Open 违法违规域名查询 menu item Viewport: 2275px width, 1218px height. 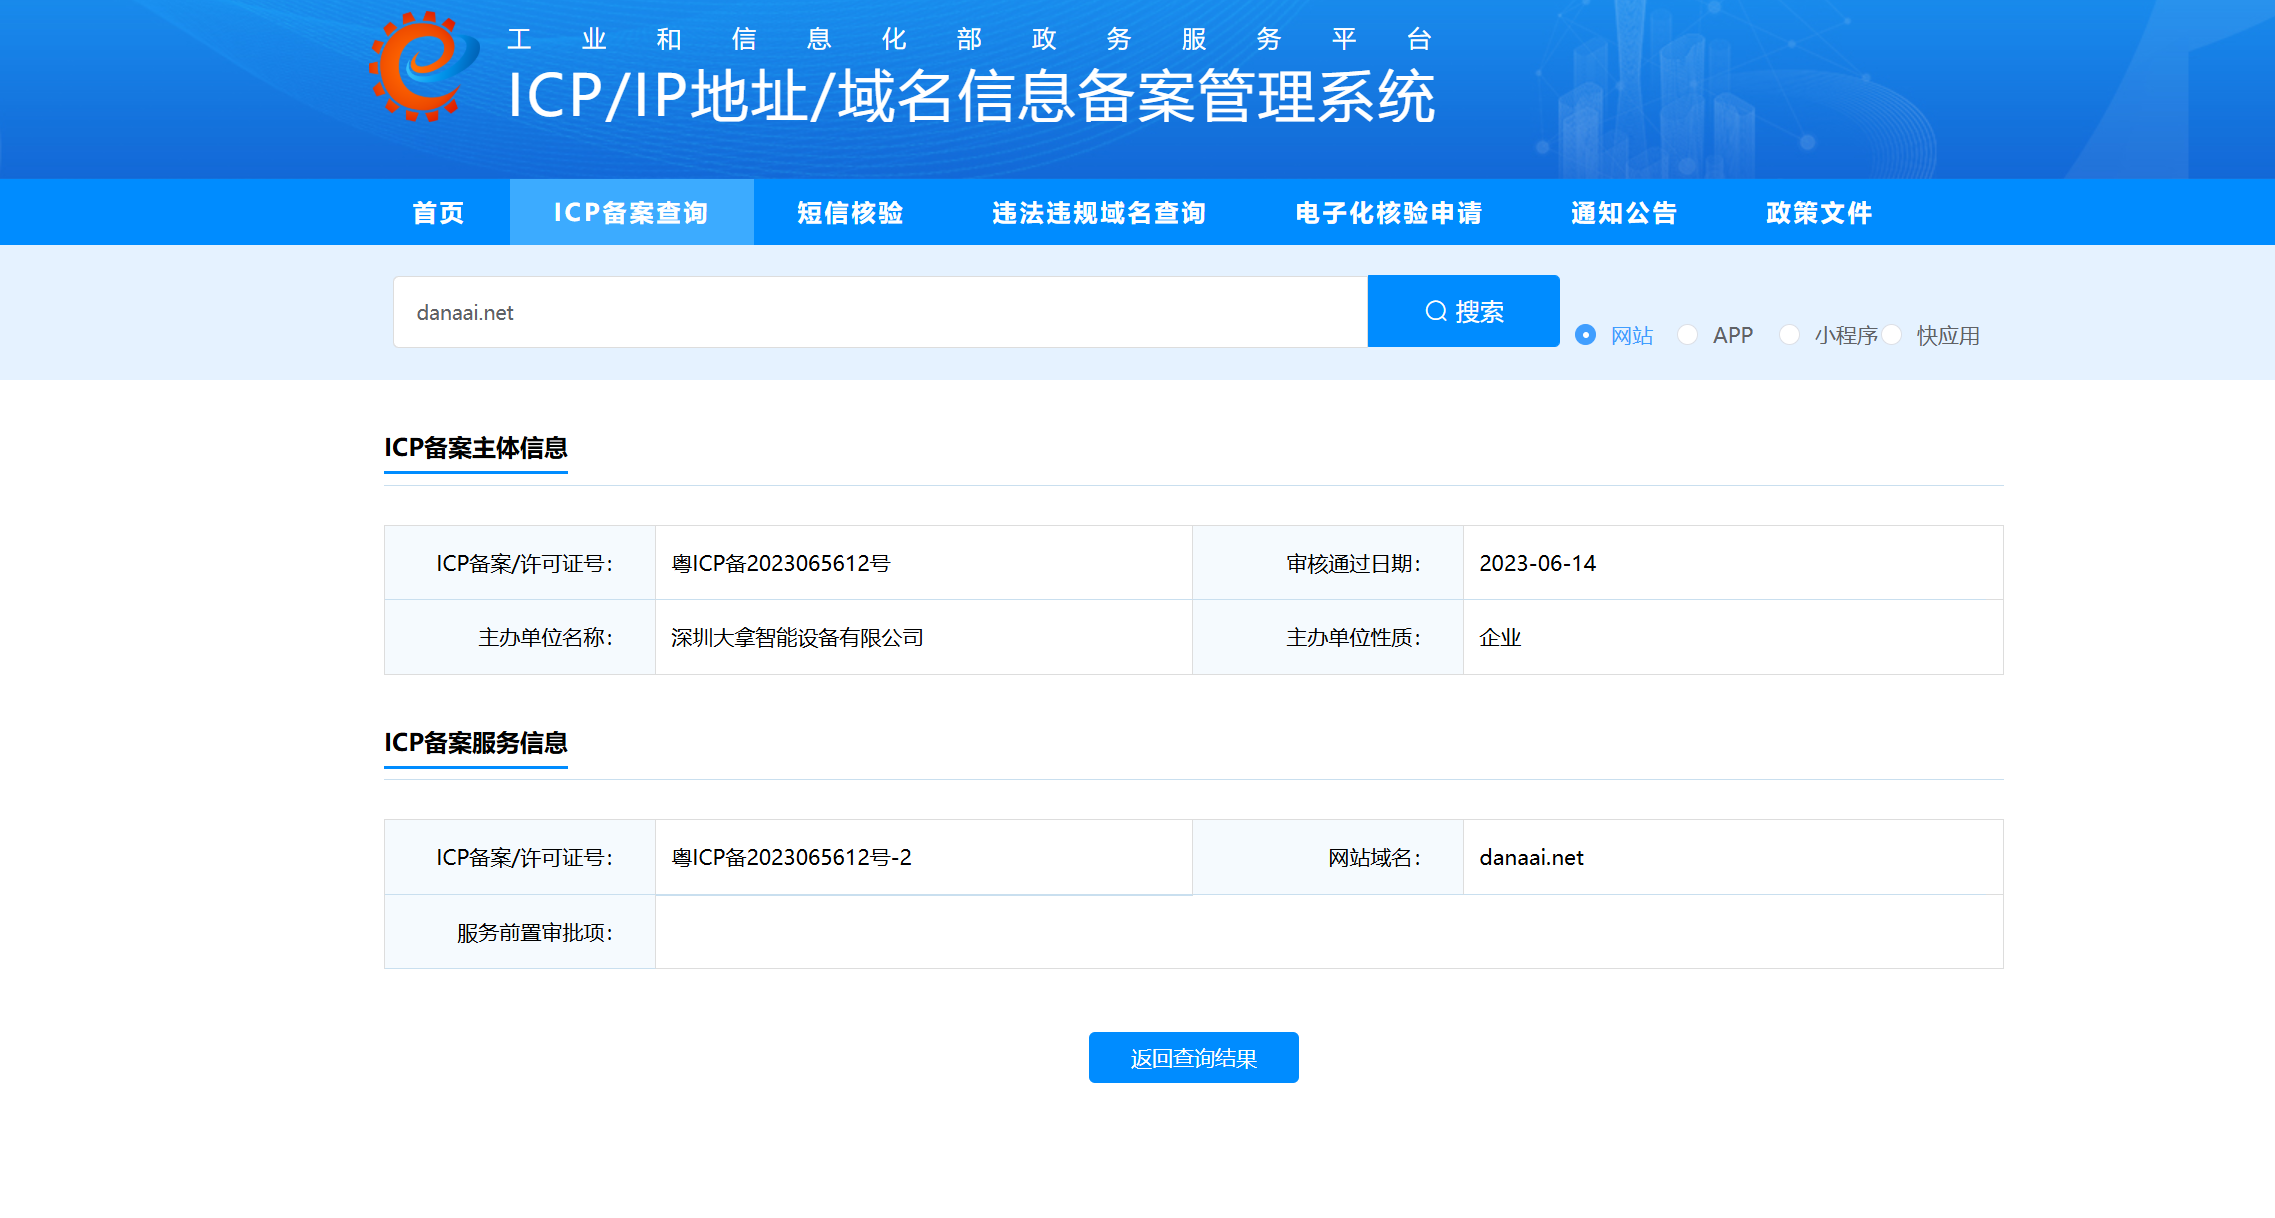pyautogui.click(x=1099, y=213)
